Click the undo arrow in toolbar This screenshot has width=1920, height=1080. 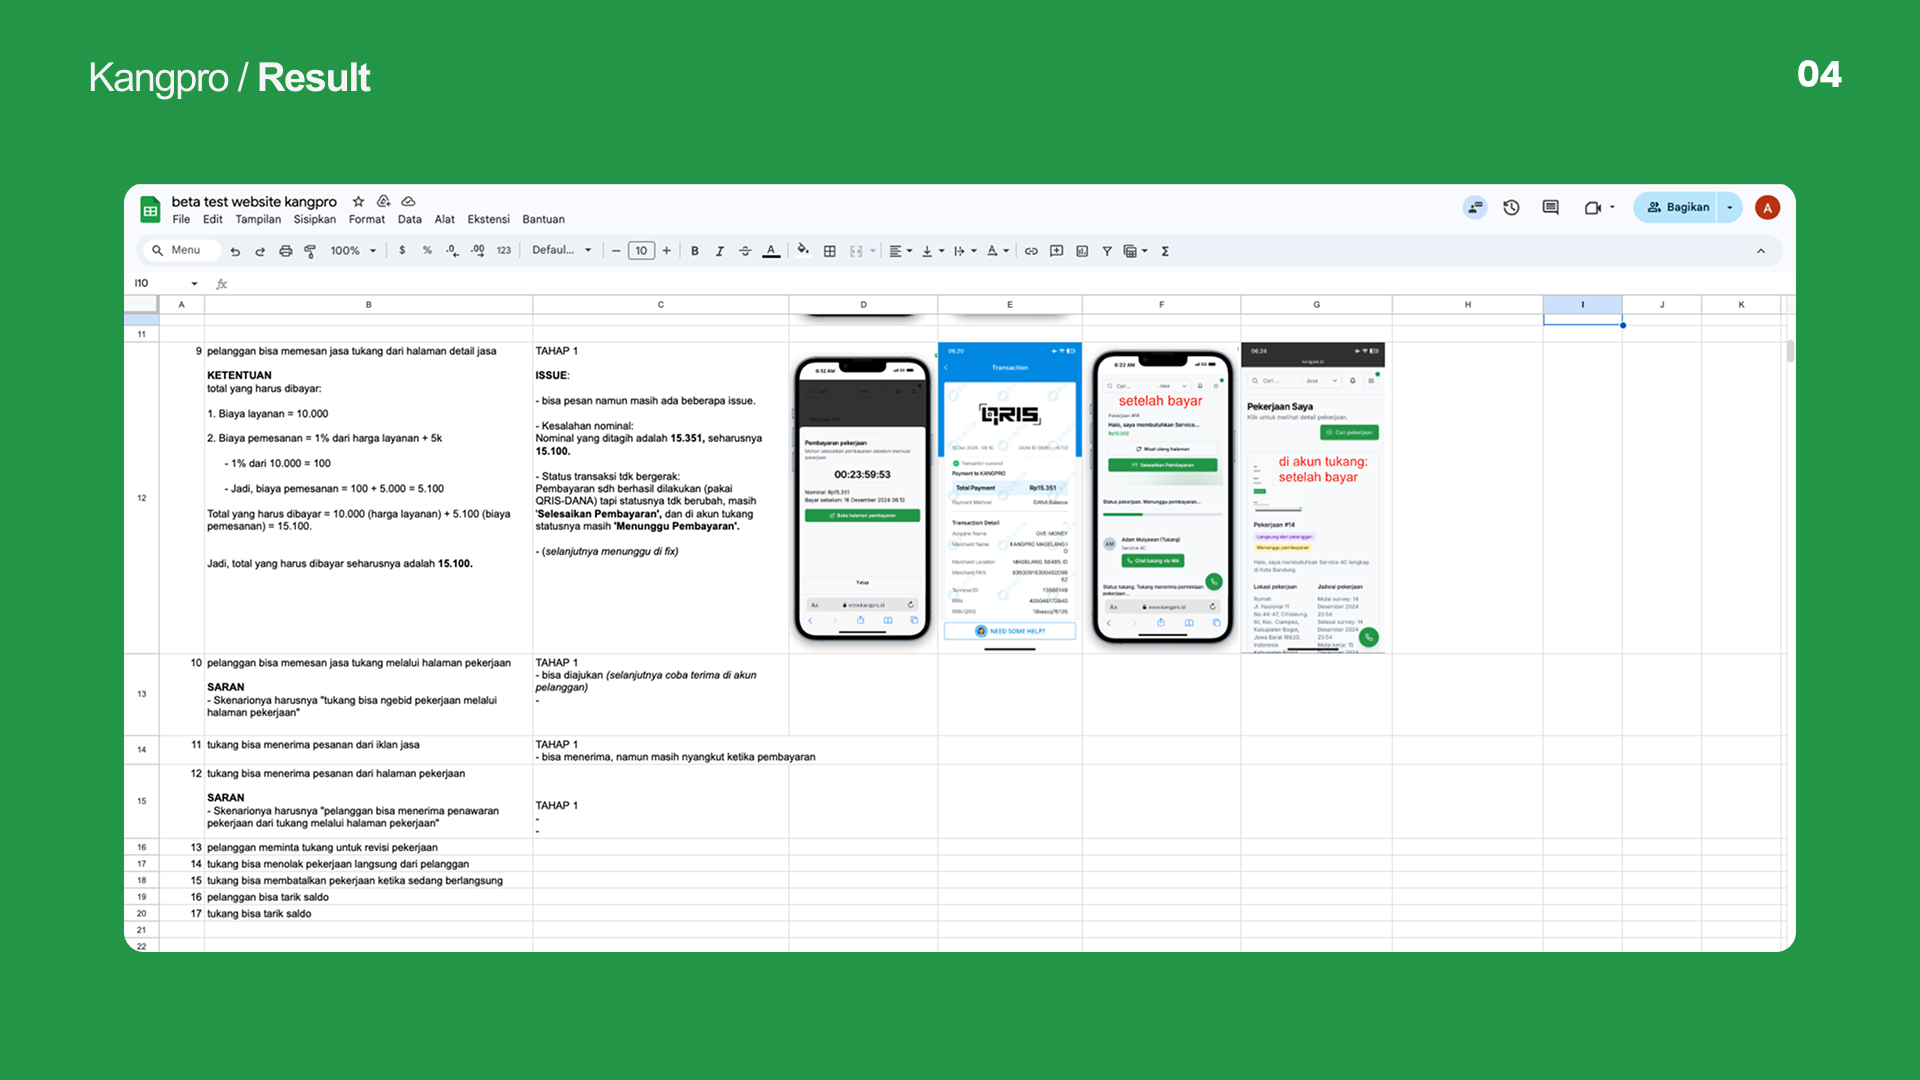coord(235,251)
